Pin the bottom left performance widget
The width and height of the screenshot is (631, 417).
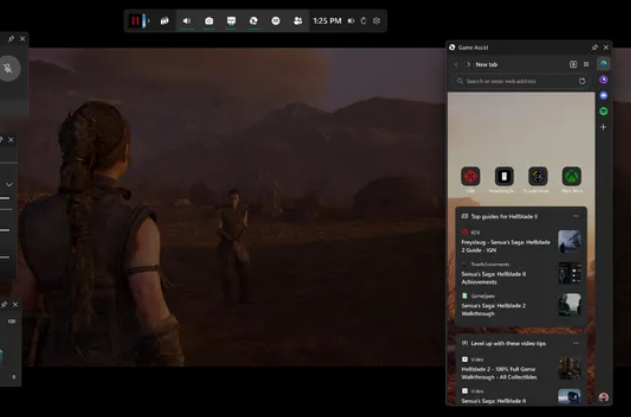(x=4, y=305)
